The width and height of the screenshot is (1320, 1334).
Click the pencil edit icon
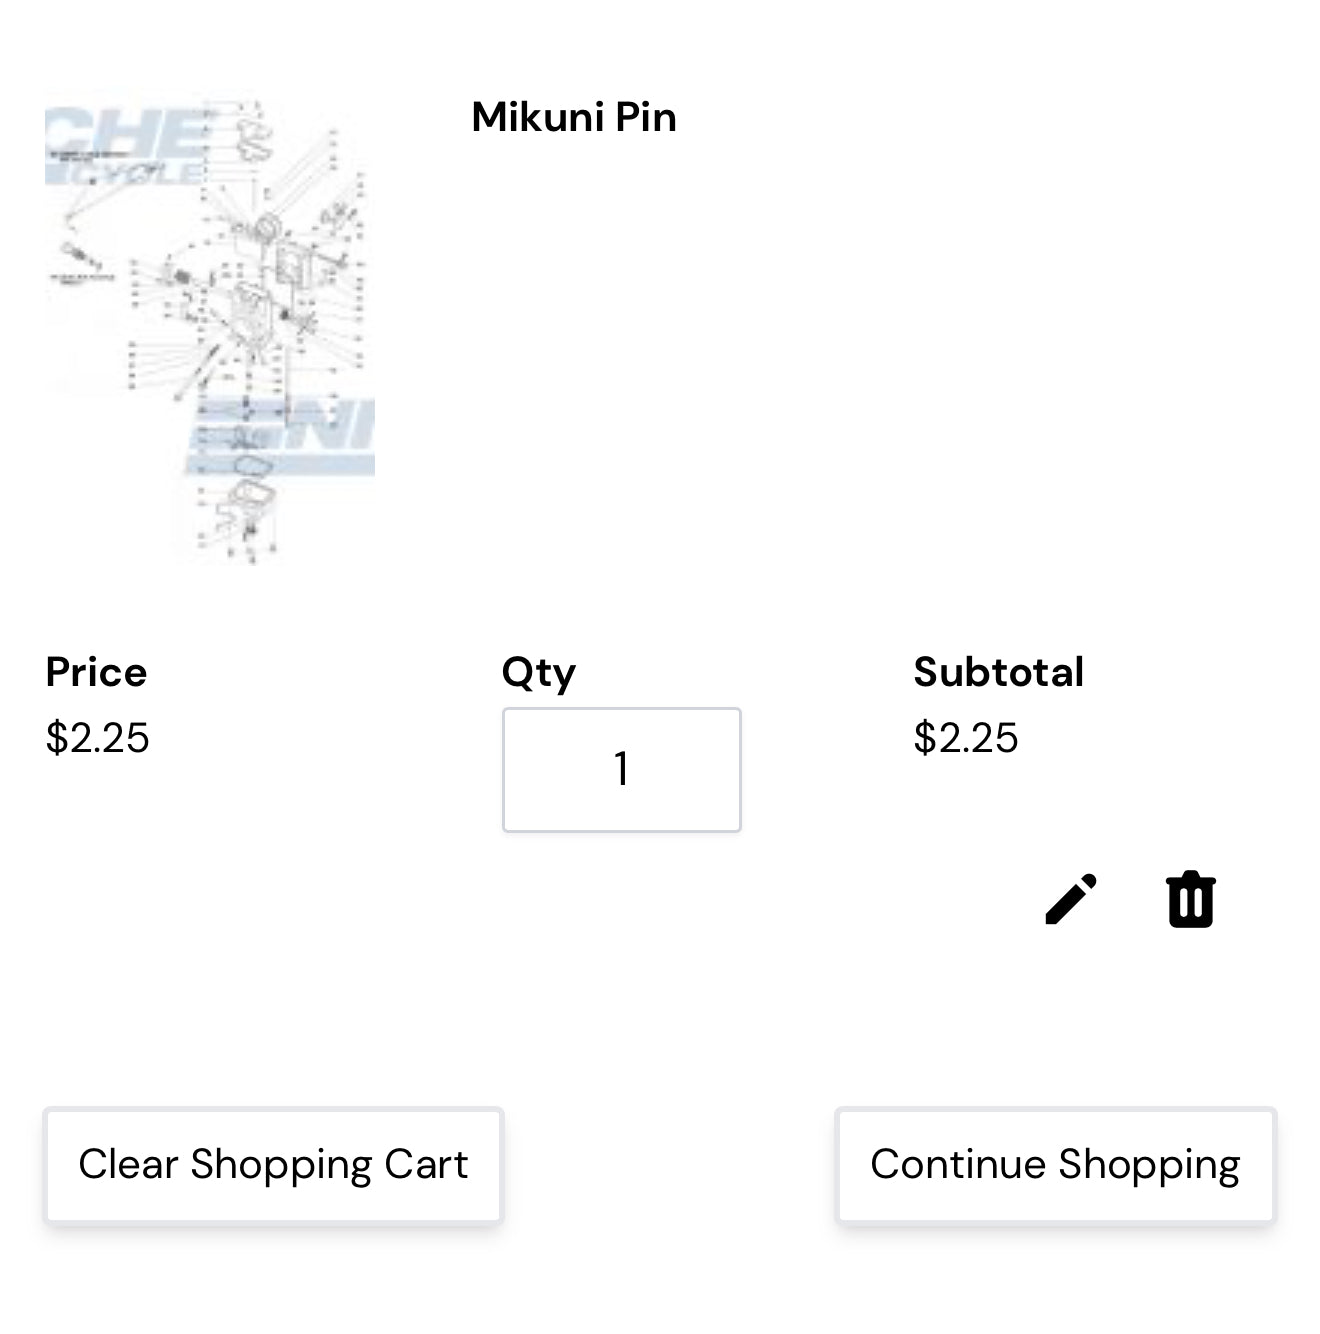pos(1070,899)
